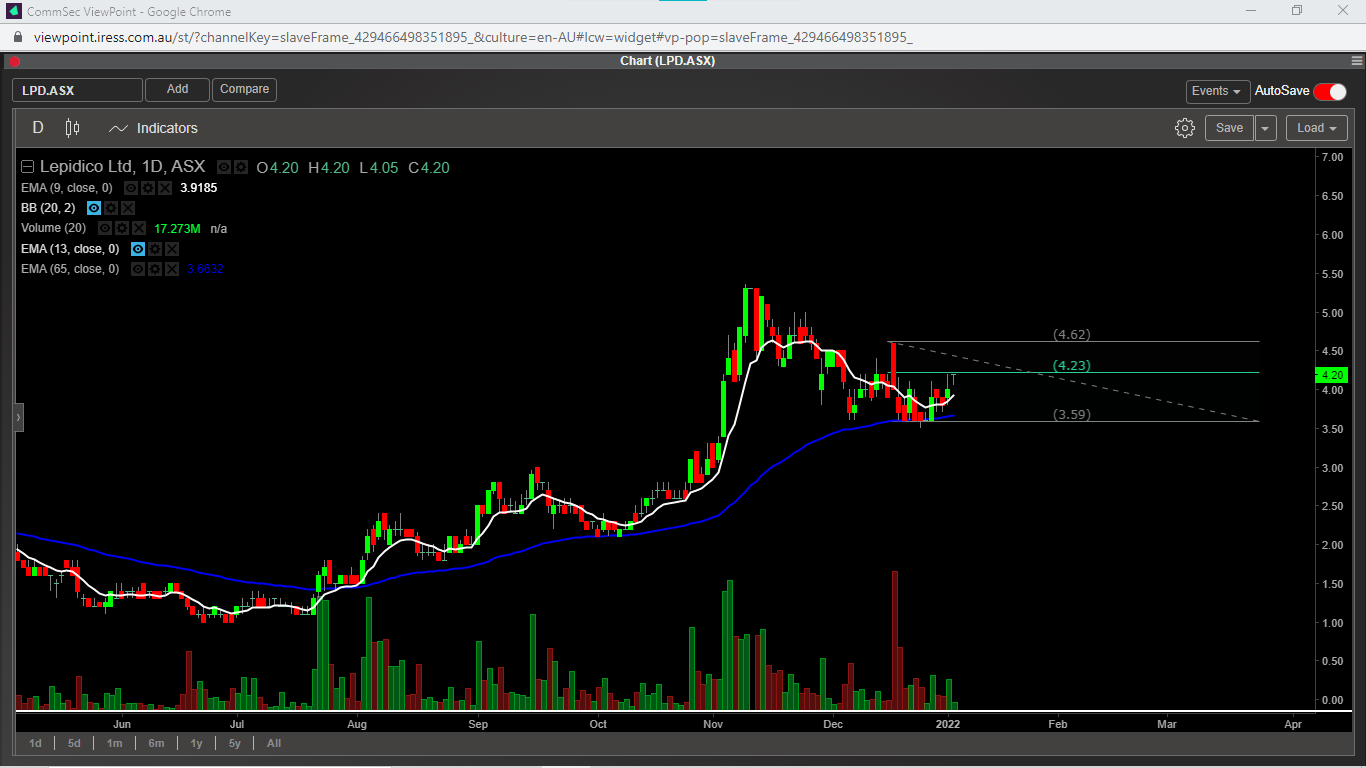This screenshot has height=768, width=1366.
Task: Click the wavy line Indicators icon
Action: pyautogui.click(x=118, y=128)
